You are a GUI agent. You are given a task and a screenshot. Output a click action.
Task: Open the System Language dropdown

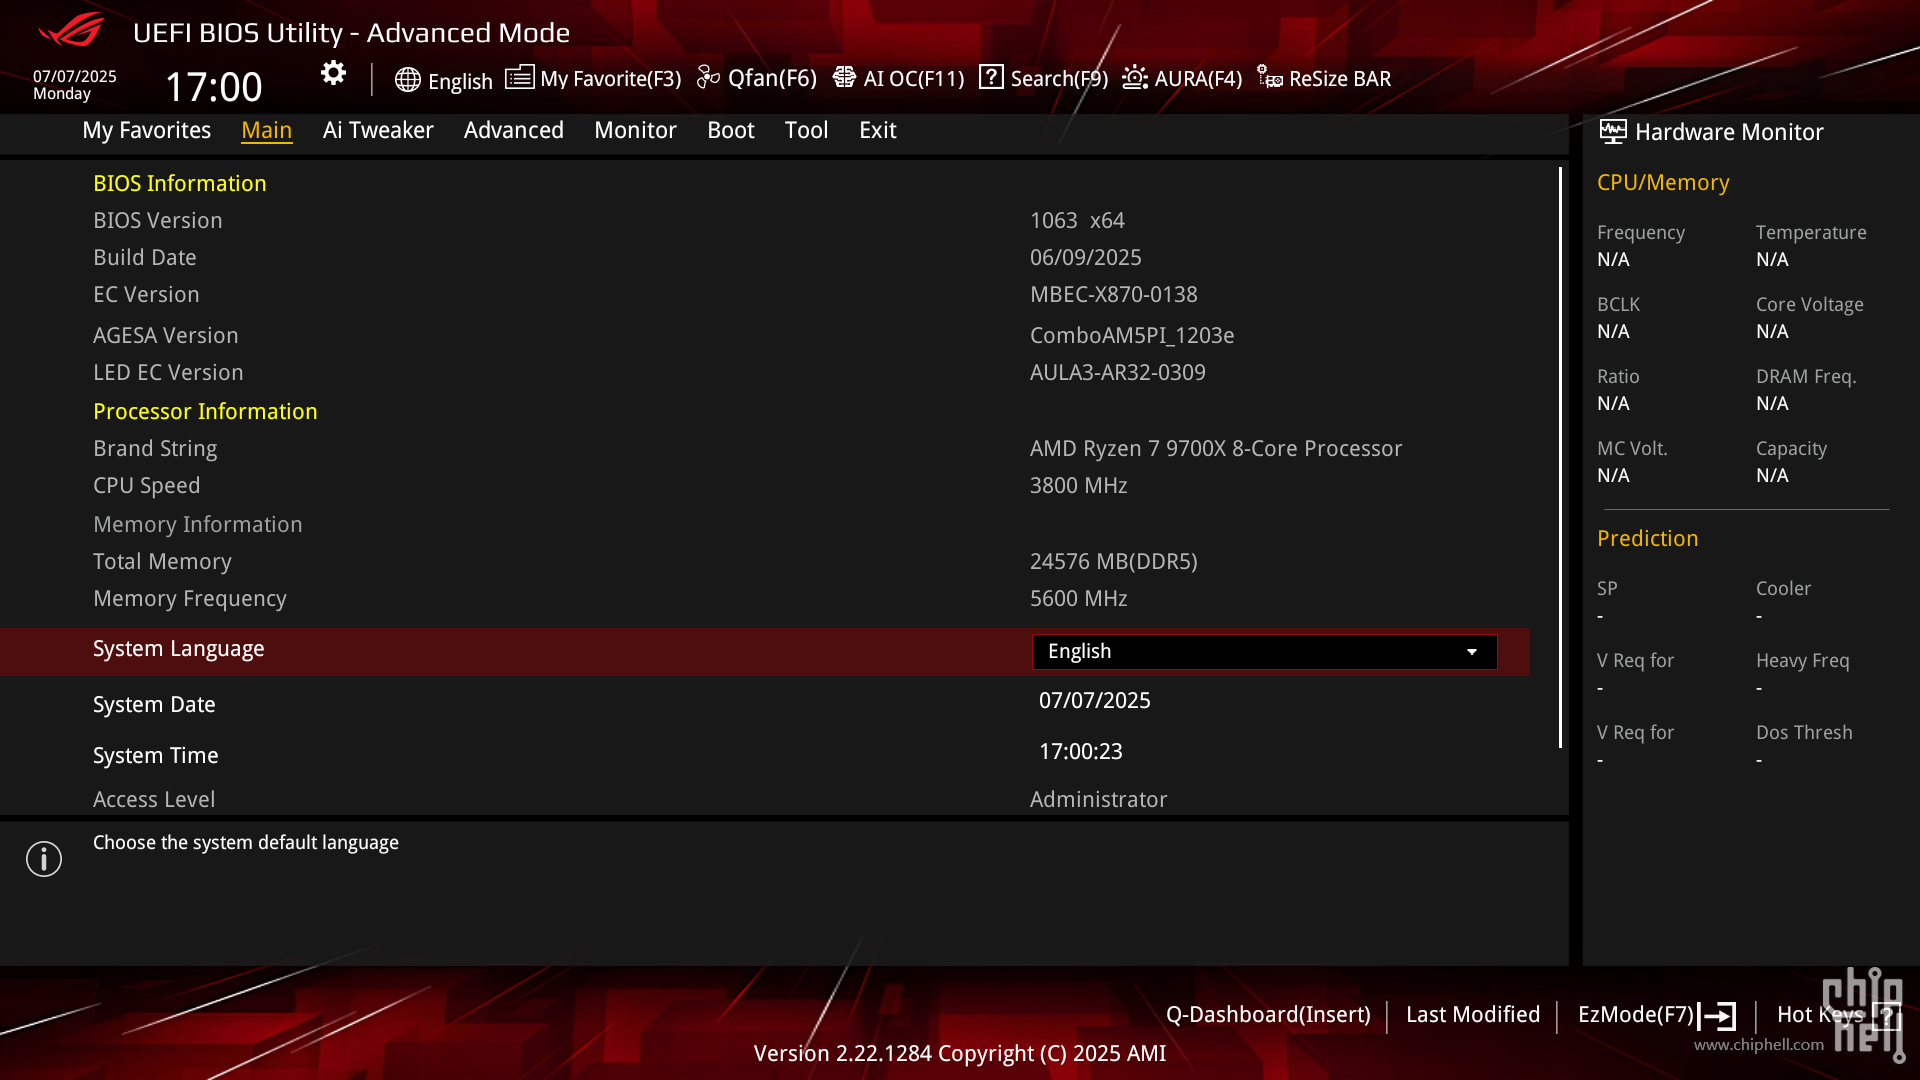click(x=1264, y=651)
